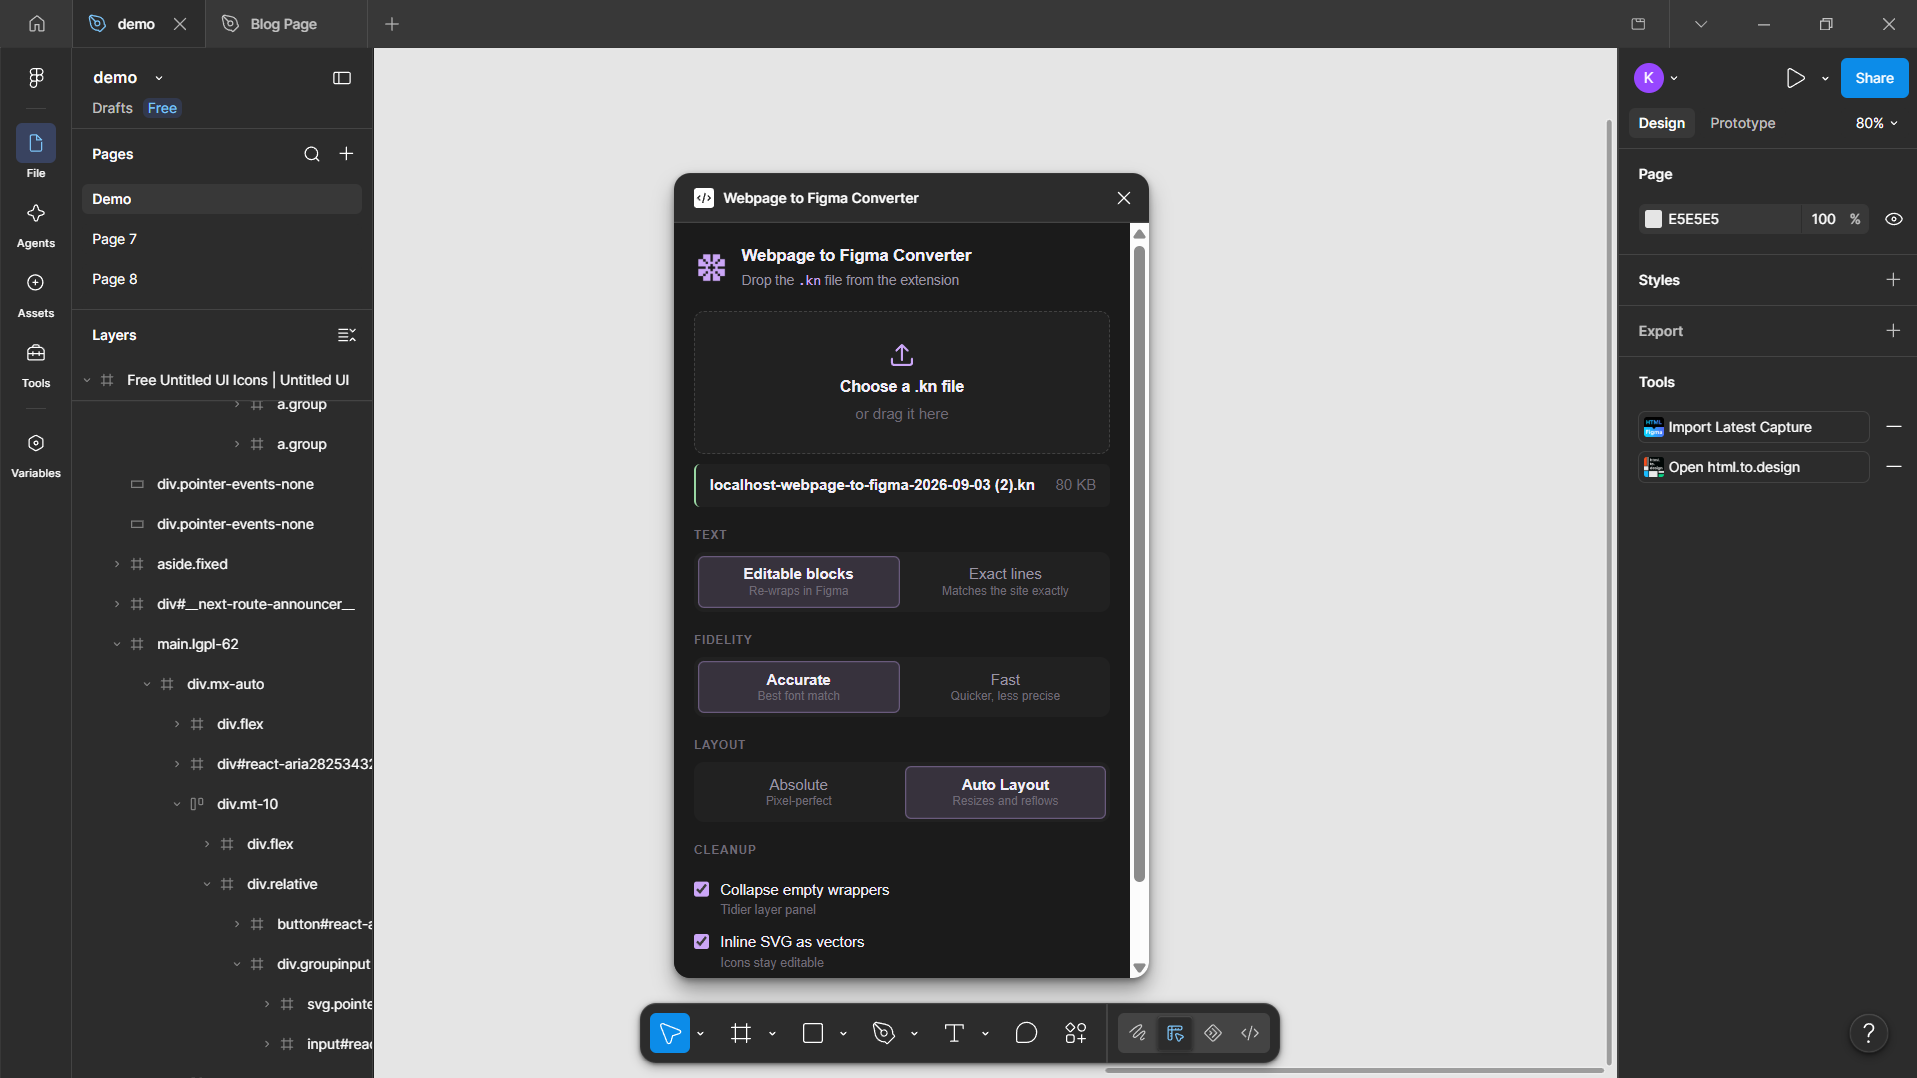The image size is (1917, 1078).
Task: Add a new style with plus icon
Action: point(1893,280)
